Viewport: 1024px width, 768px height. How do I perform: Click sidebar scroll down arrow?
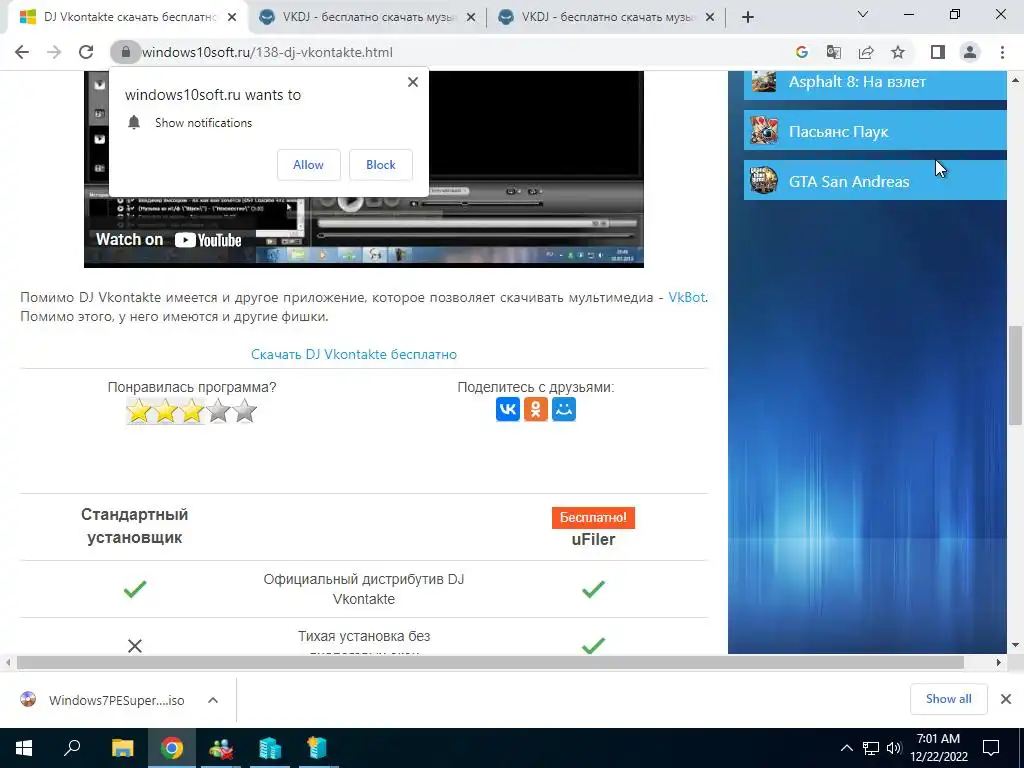(1015, 645)
